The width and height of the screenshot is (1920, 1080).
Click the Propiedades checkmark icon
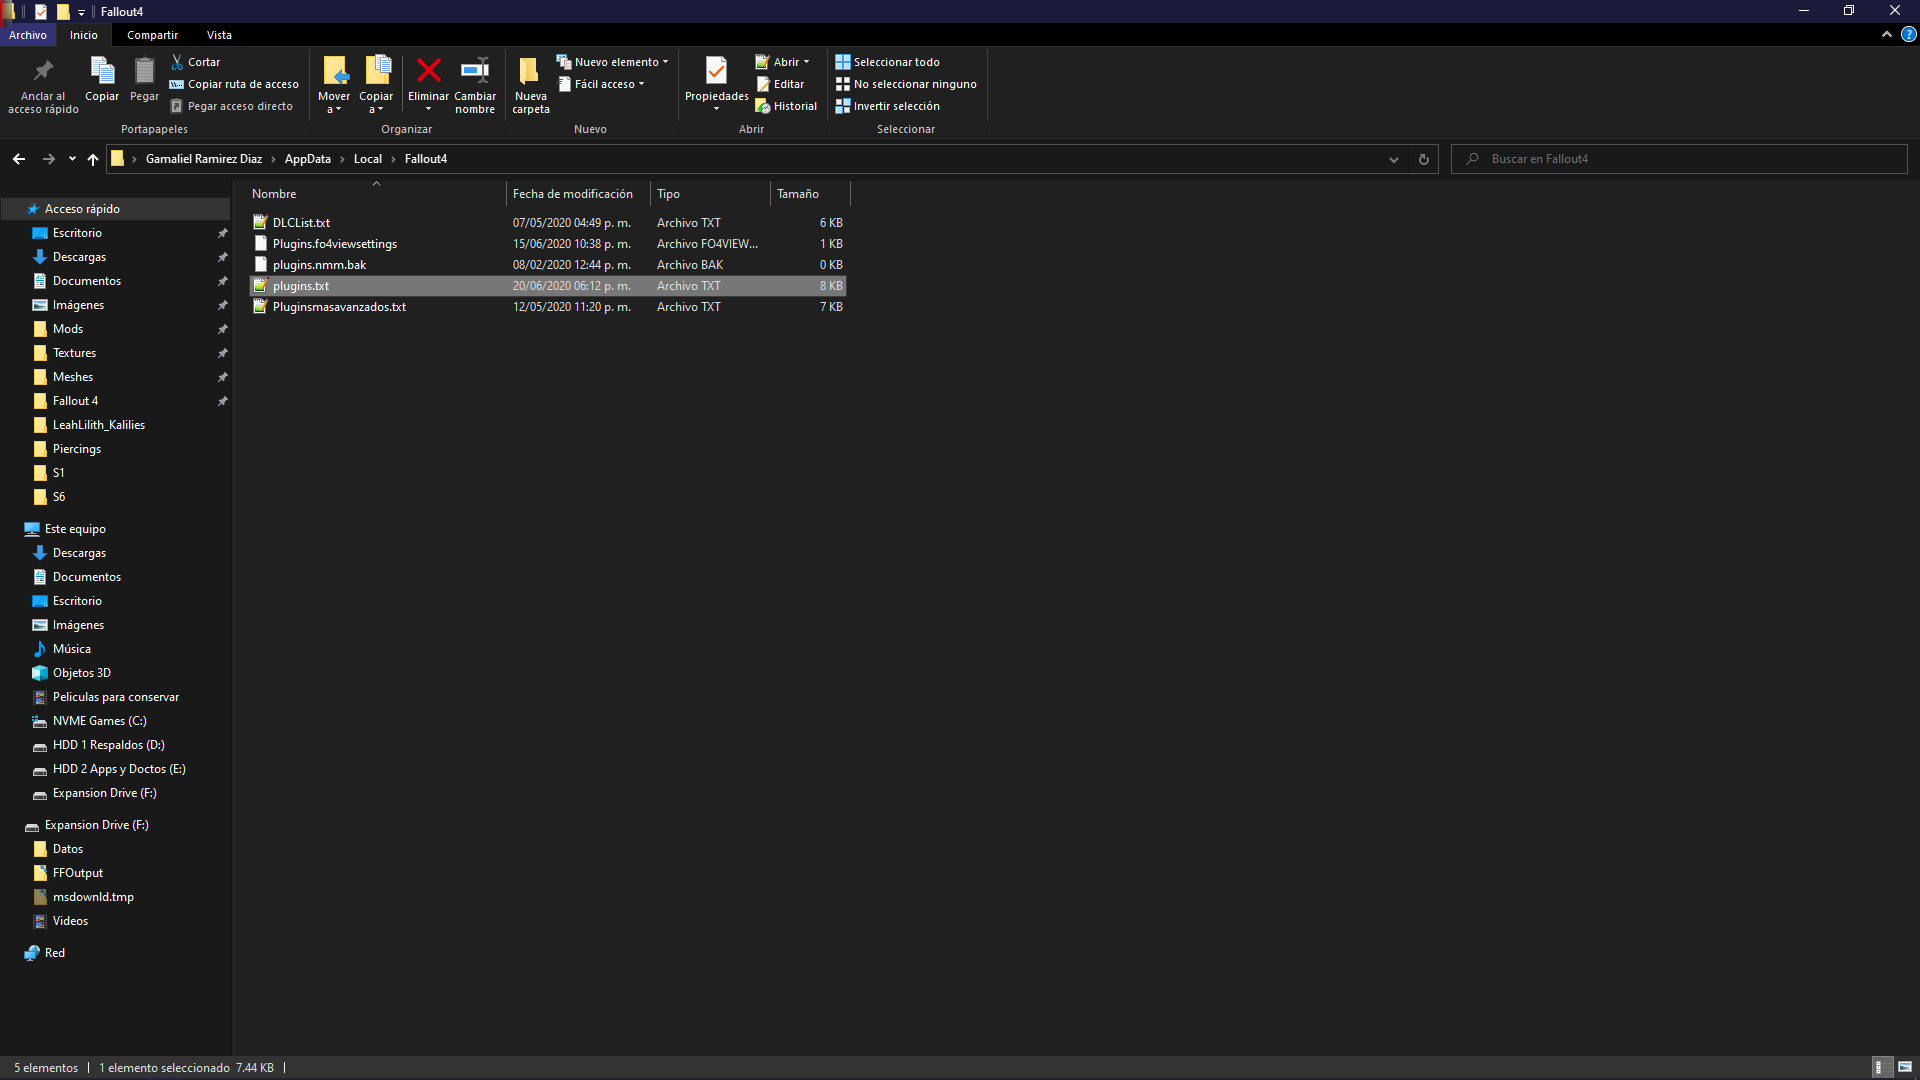coord(716,70)
